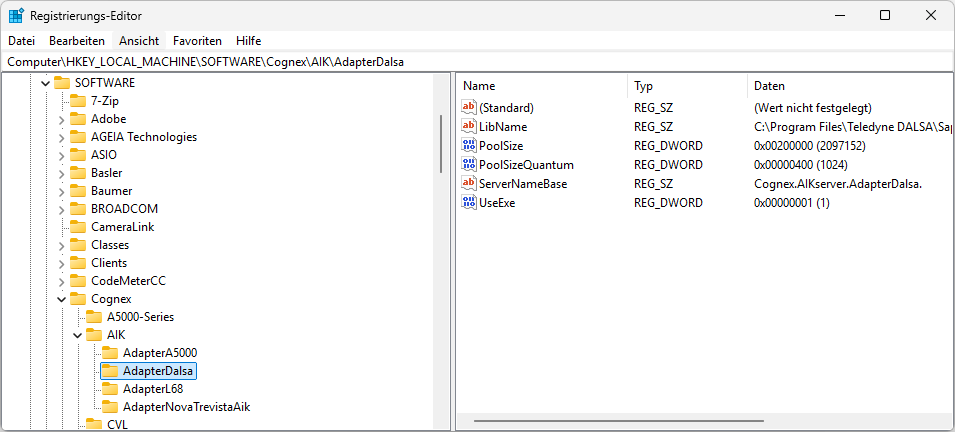The height and width of the screenshot is (432, 955).
Task: Click the LibName string value icon
Action: tap(470, 127)
